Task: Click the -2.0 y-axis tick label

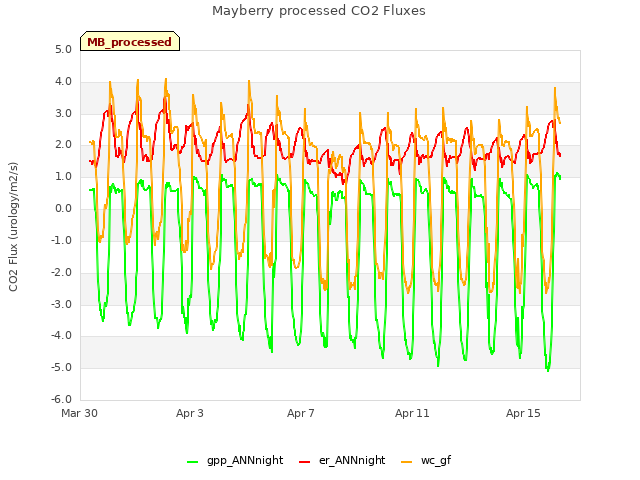Action: 61,272
